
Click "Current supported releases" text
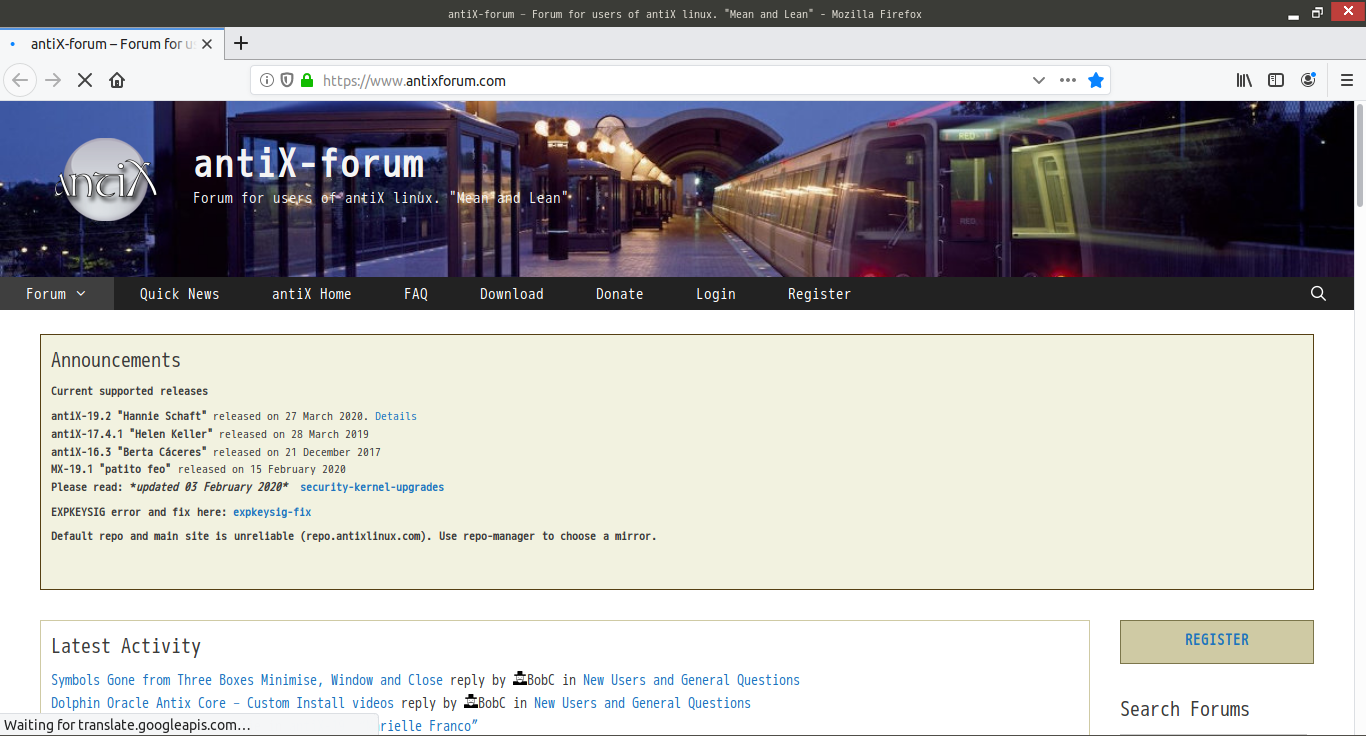(130, 391)
